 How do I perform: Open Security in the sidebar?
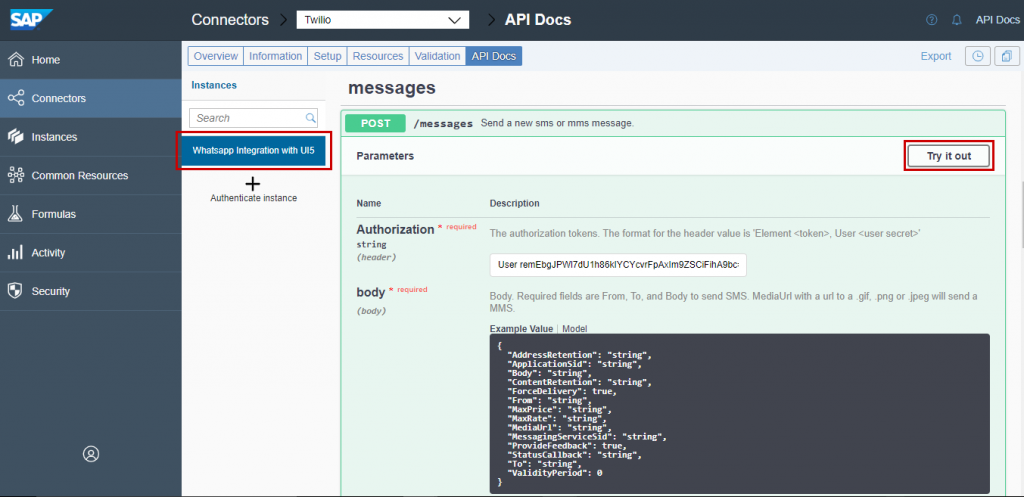[91, 291]
